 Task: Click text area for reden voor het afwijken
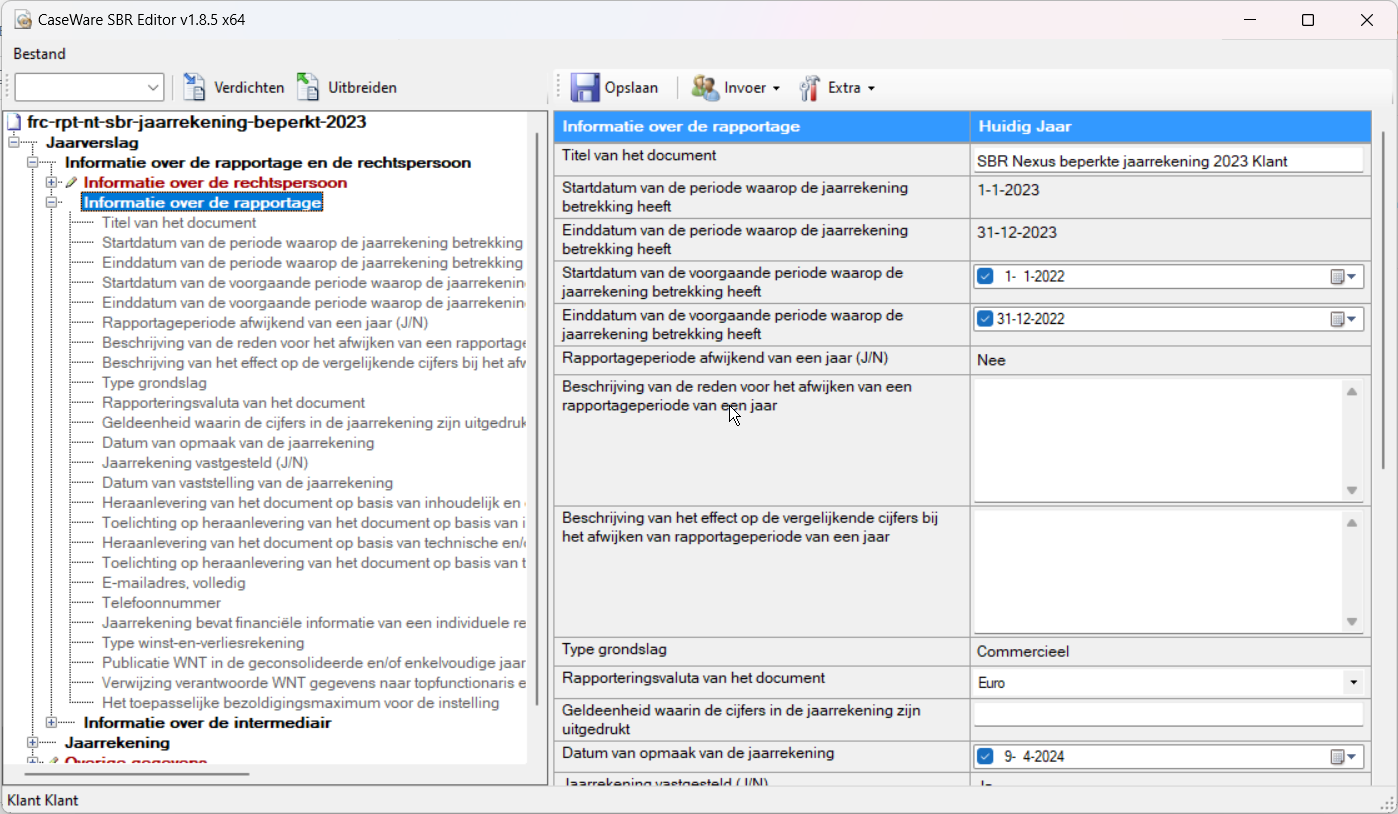click(1160, 440)
